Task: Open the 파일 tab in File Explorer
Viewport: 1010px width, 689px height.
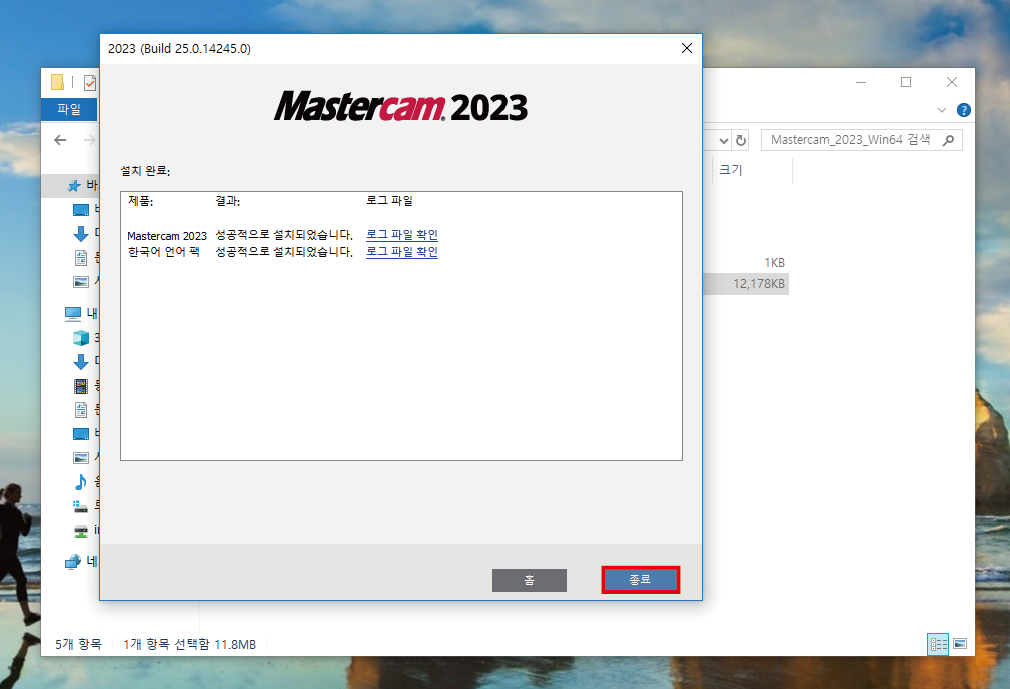Action: click(69, 109)
